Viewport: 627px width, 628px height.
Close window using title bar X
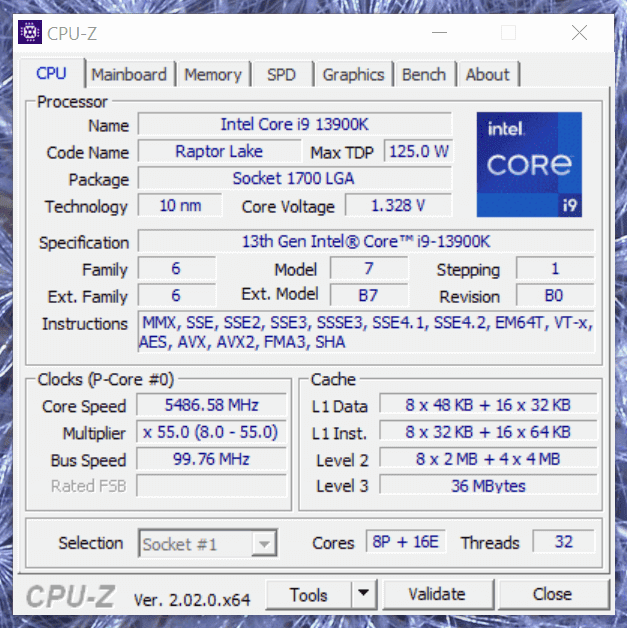579,33
